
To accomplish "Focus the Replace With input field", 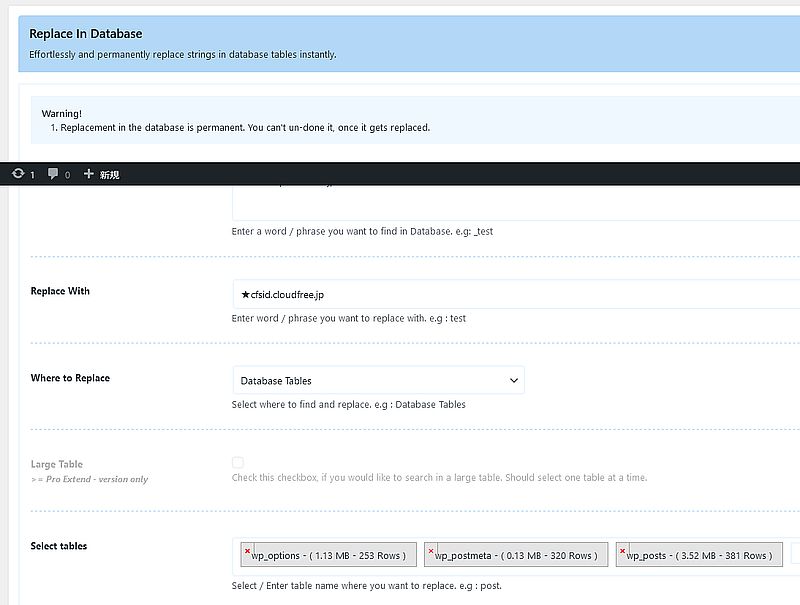I will [516, 294].
